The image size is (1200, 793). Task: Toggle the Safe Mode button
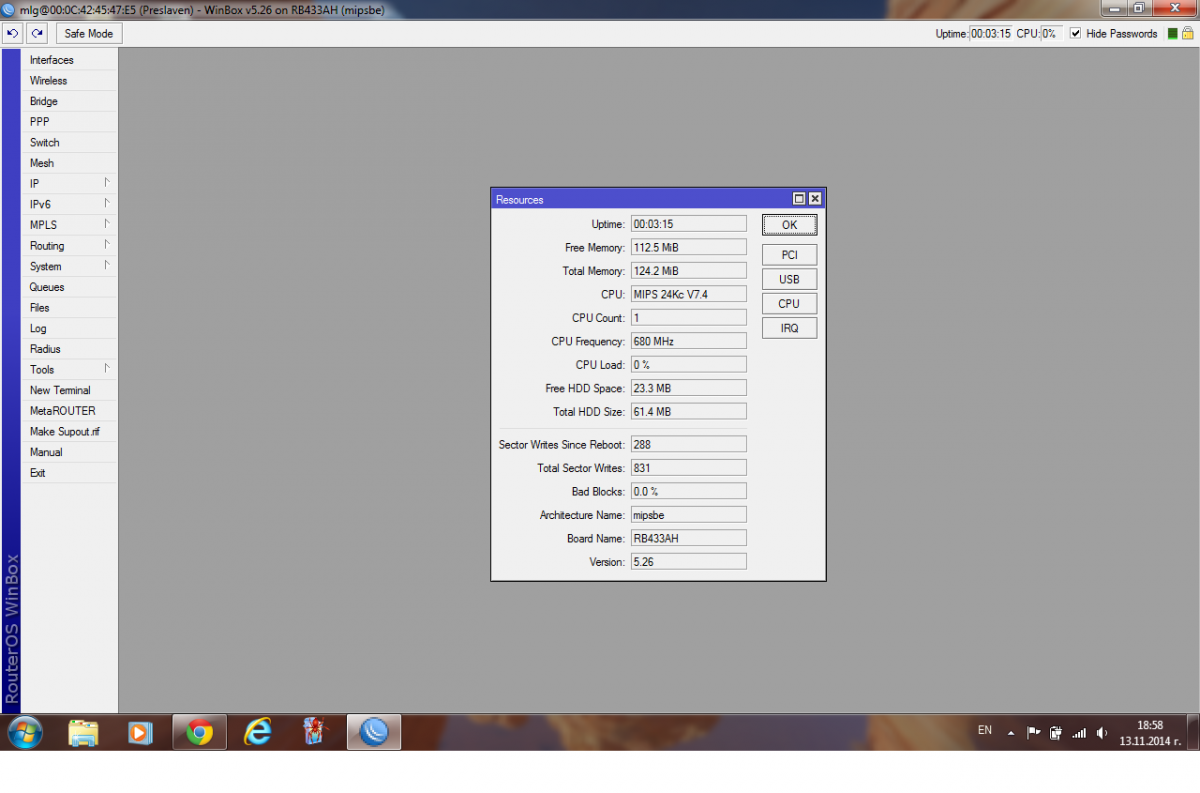point(88,33)
